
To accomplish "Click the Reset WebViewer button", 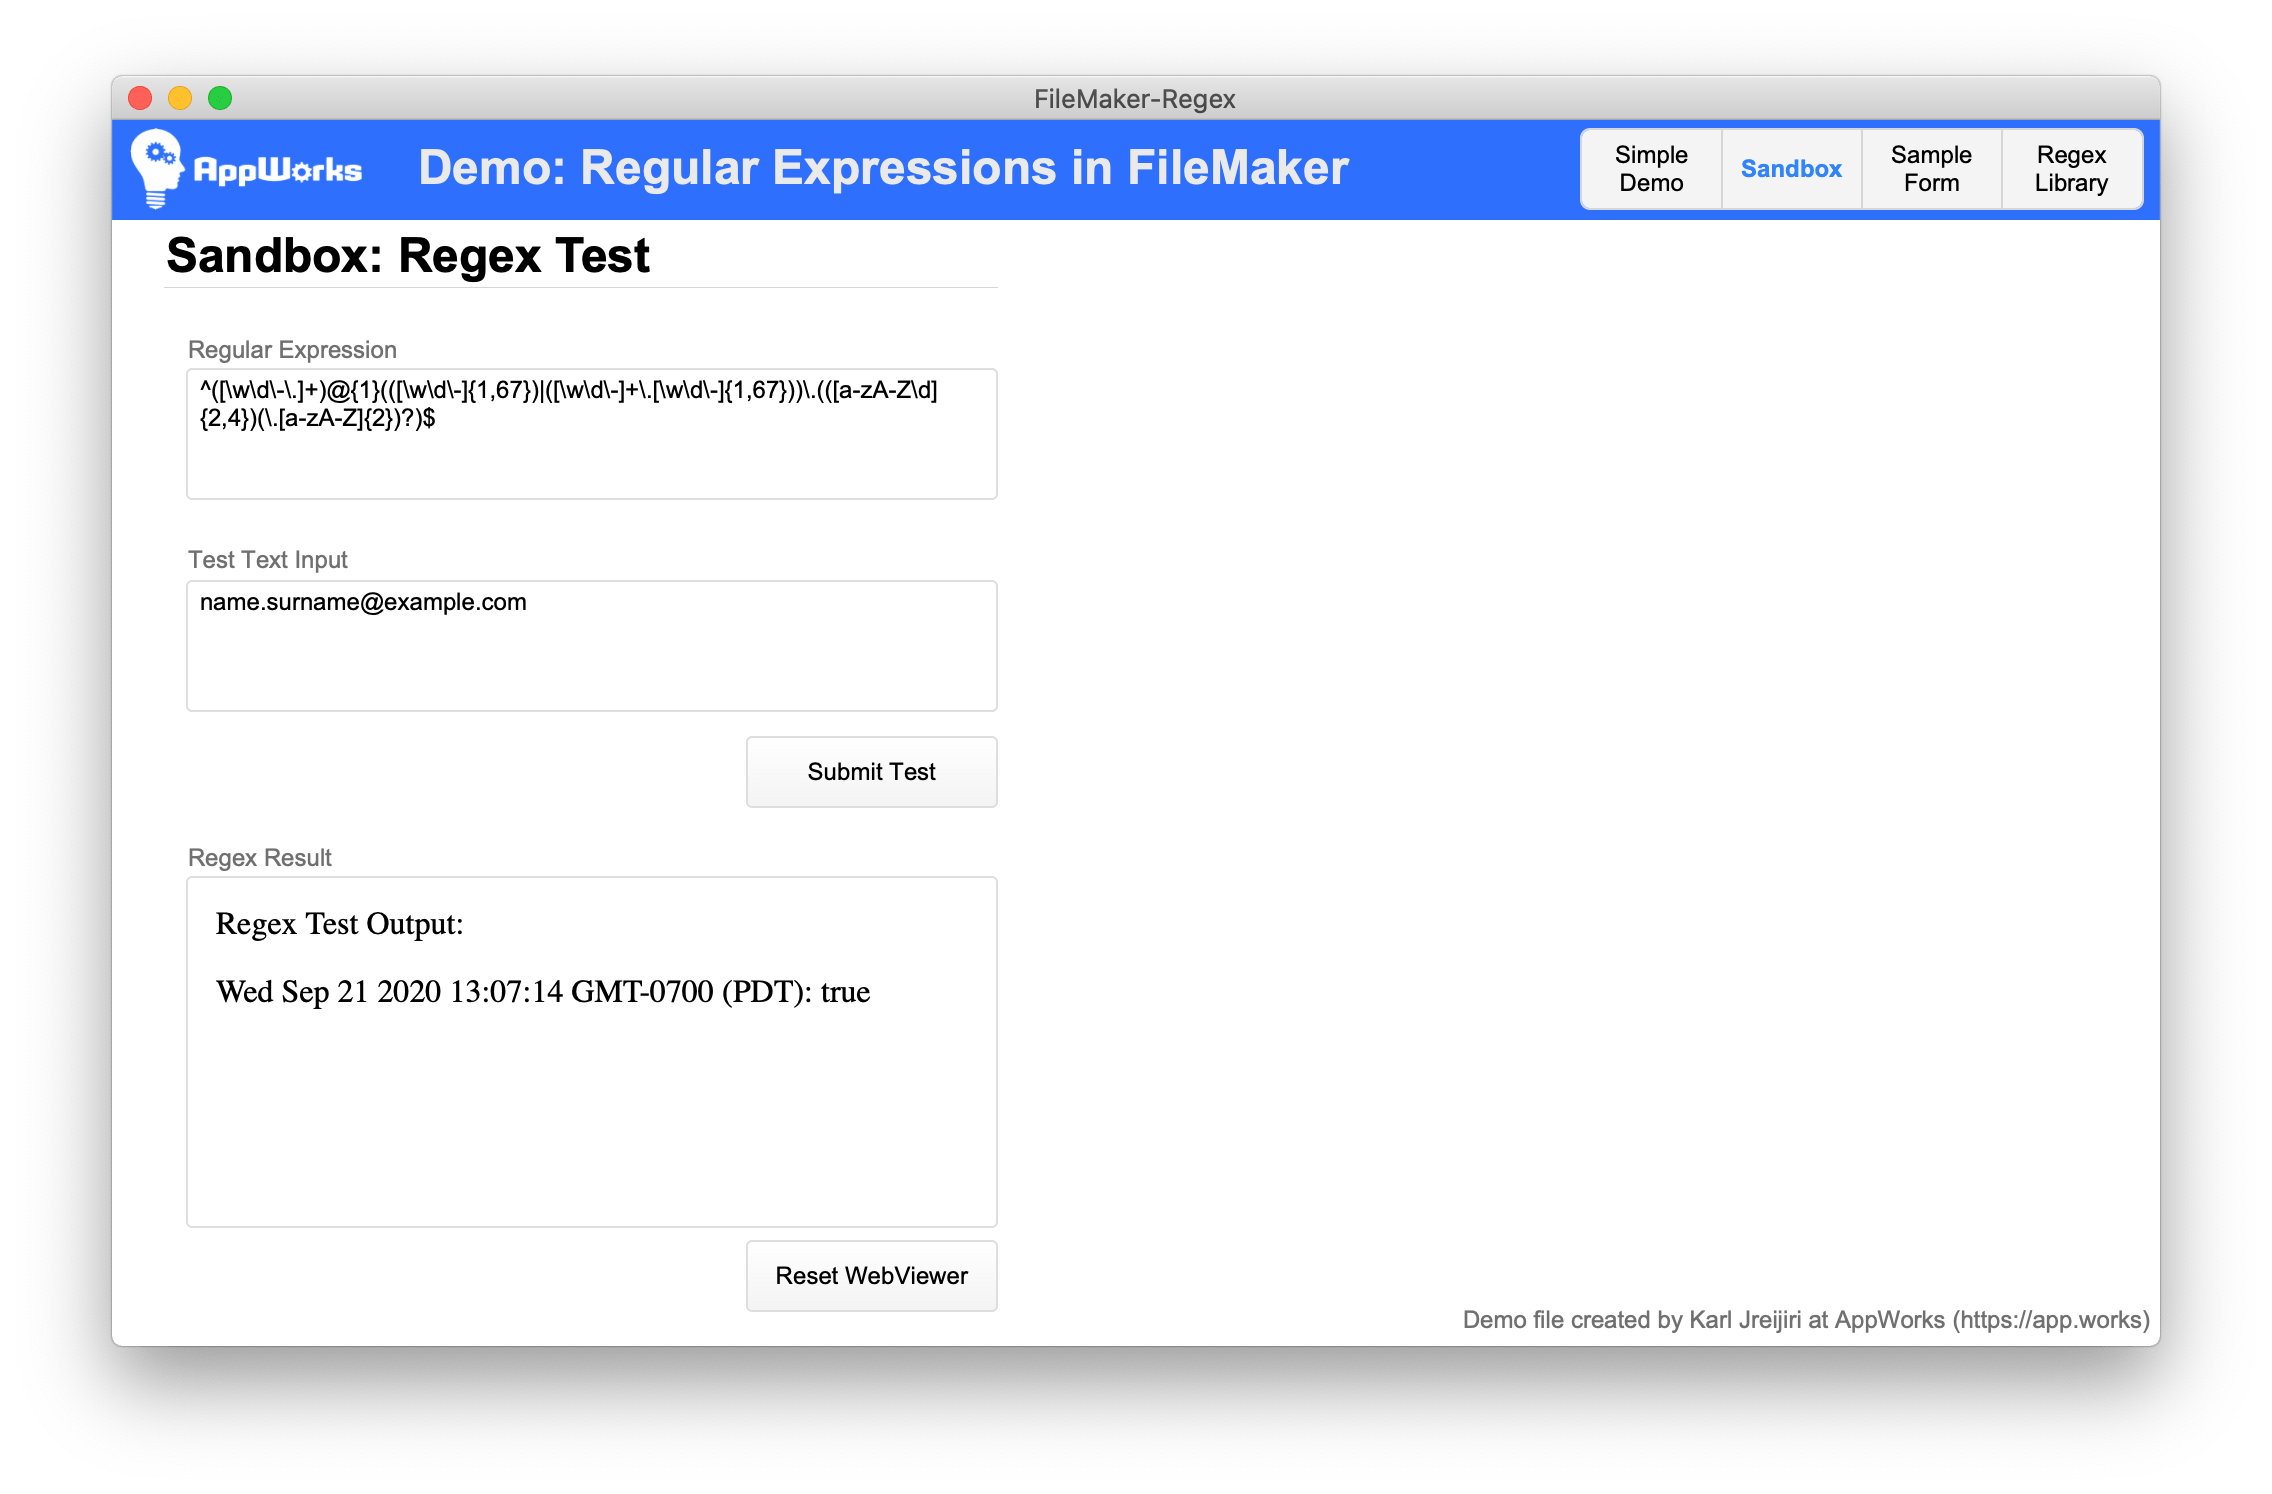I will 871,1276.
